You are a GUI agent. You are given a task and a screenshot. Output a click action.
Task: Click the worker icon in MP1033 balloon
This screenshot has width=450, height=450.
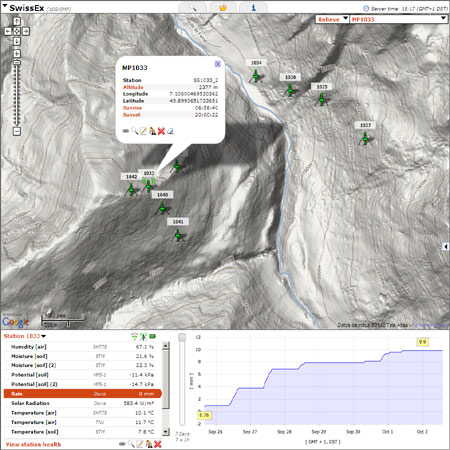tap(152, 131)
